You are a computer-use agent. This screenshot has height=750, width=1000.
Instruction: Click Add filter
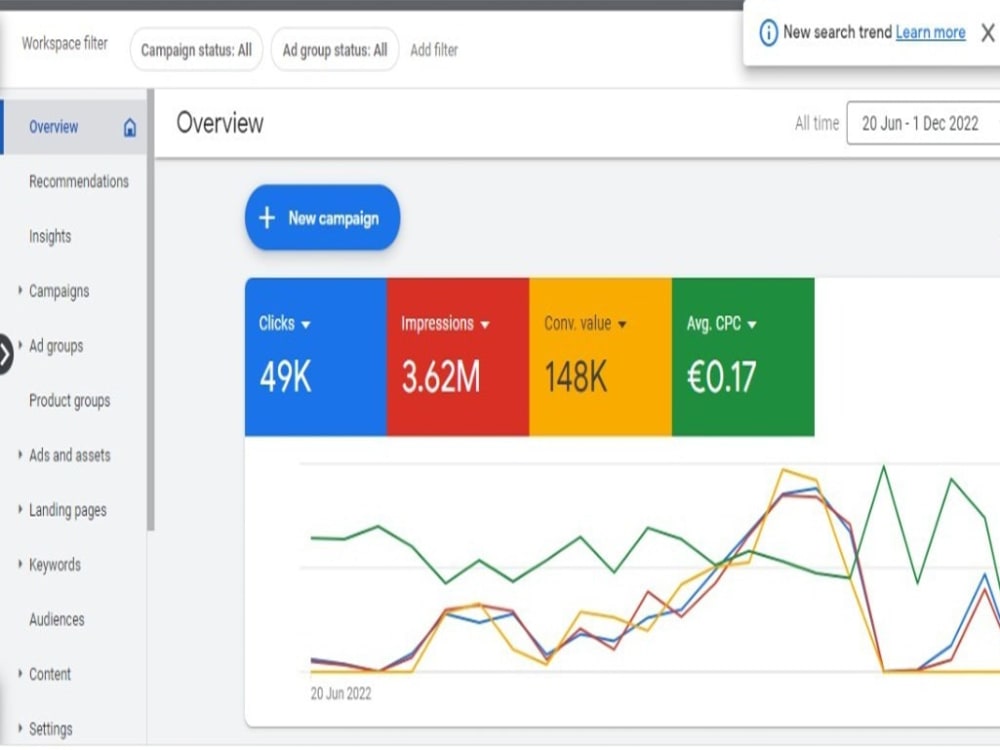(434, 50)
